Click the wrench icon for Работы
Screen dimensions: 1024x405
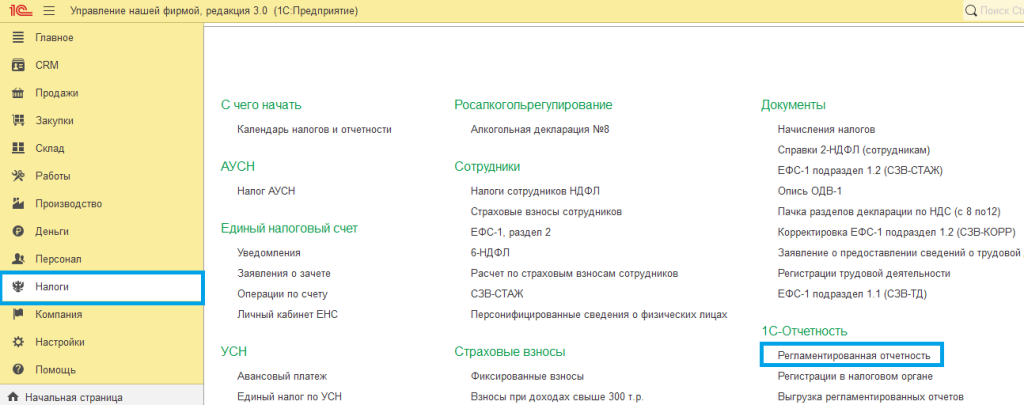(x=17, y=176)
